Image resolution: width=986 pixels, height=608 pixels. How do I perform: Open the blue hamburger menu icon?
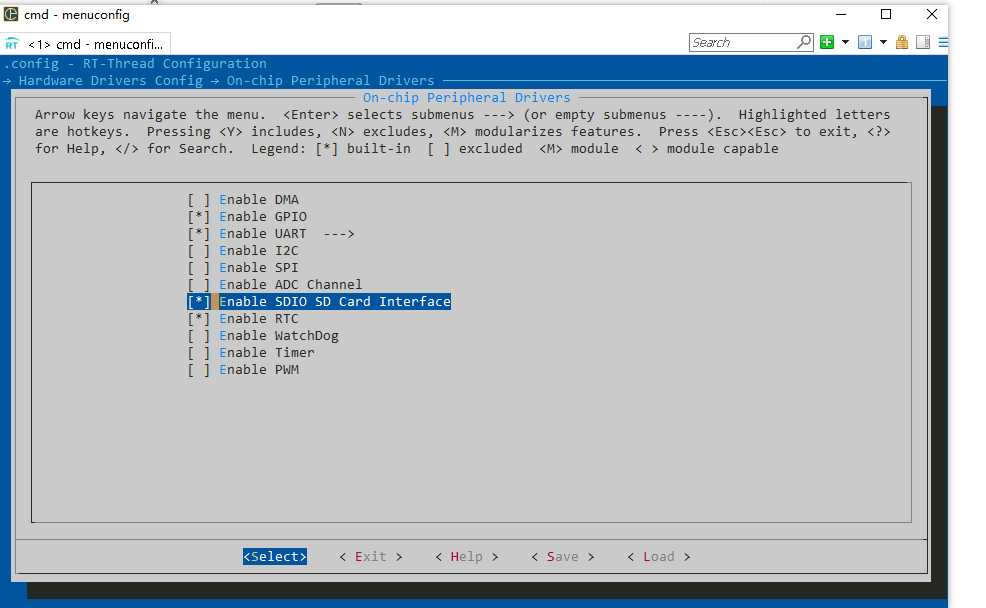(943, 42)
